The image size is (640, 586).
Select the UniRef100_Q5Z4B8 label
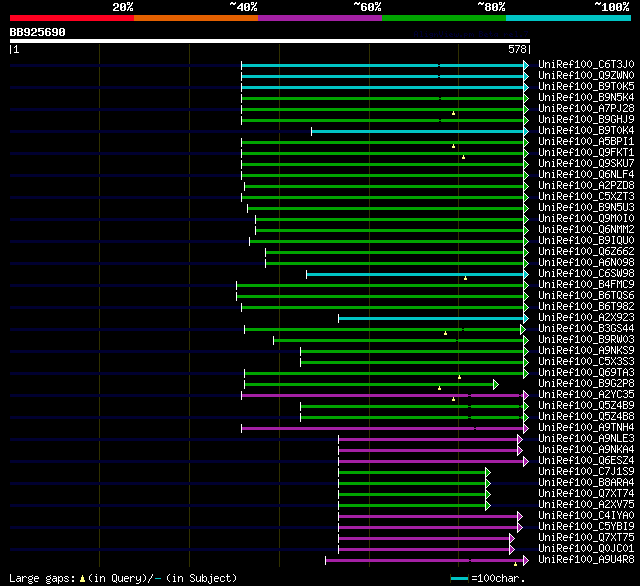coord(586,417)
